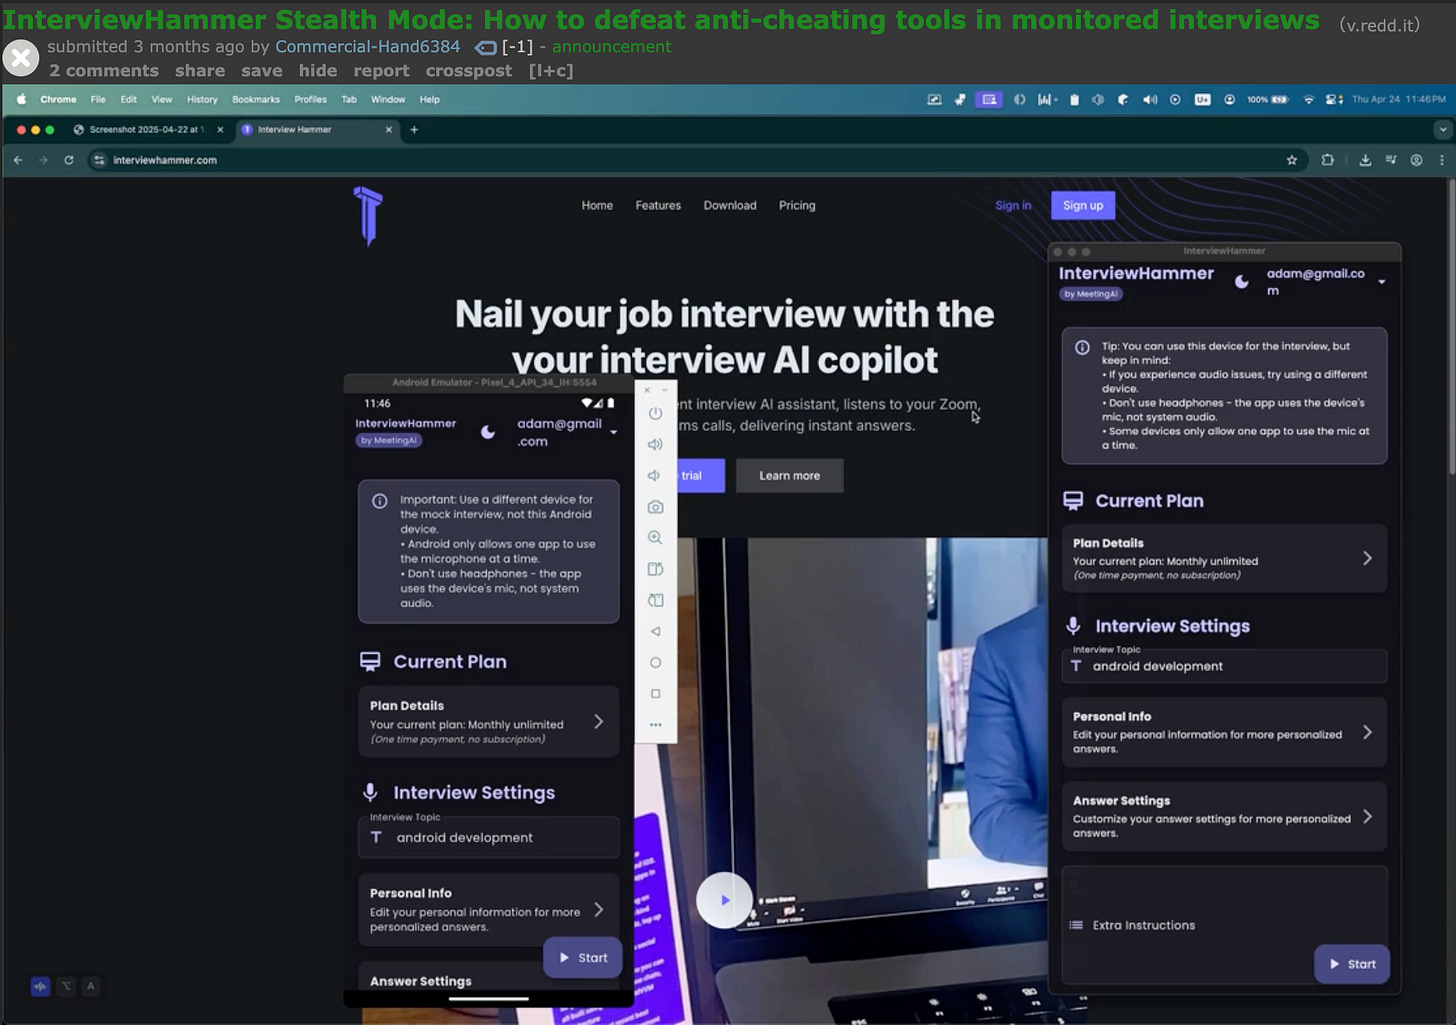
Task: Click the Learn more button
Action: [790, 476]
